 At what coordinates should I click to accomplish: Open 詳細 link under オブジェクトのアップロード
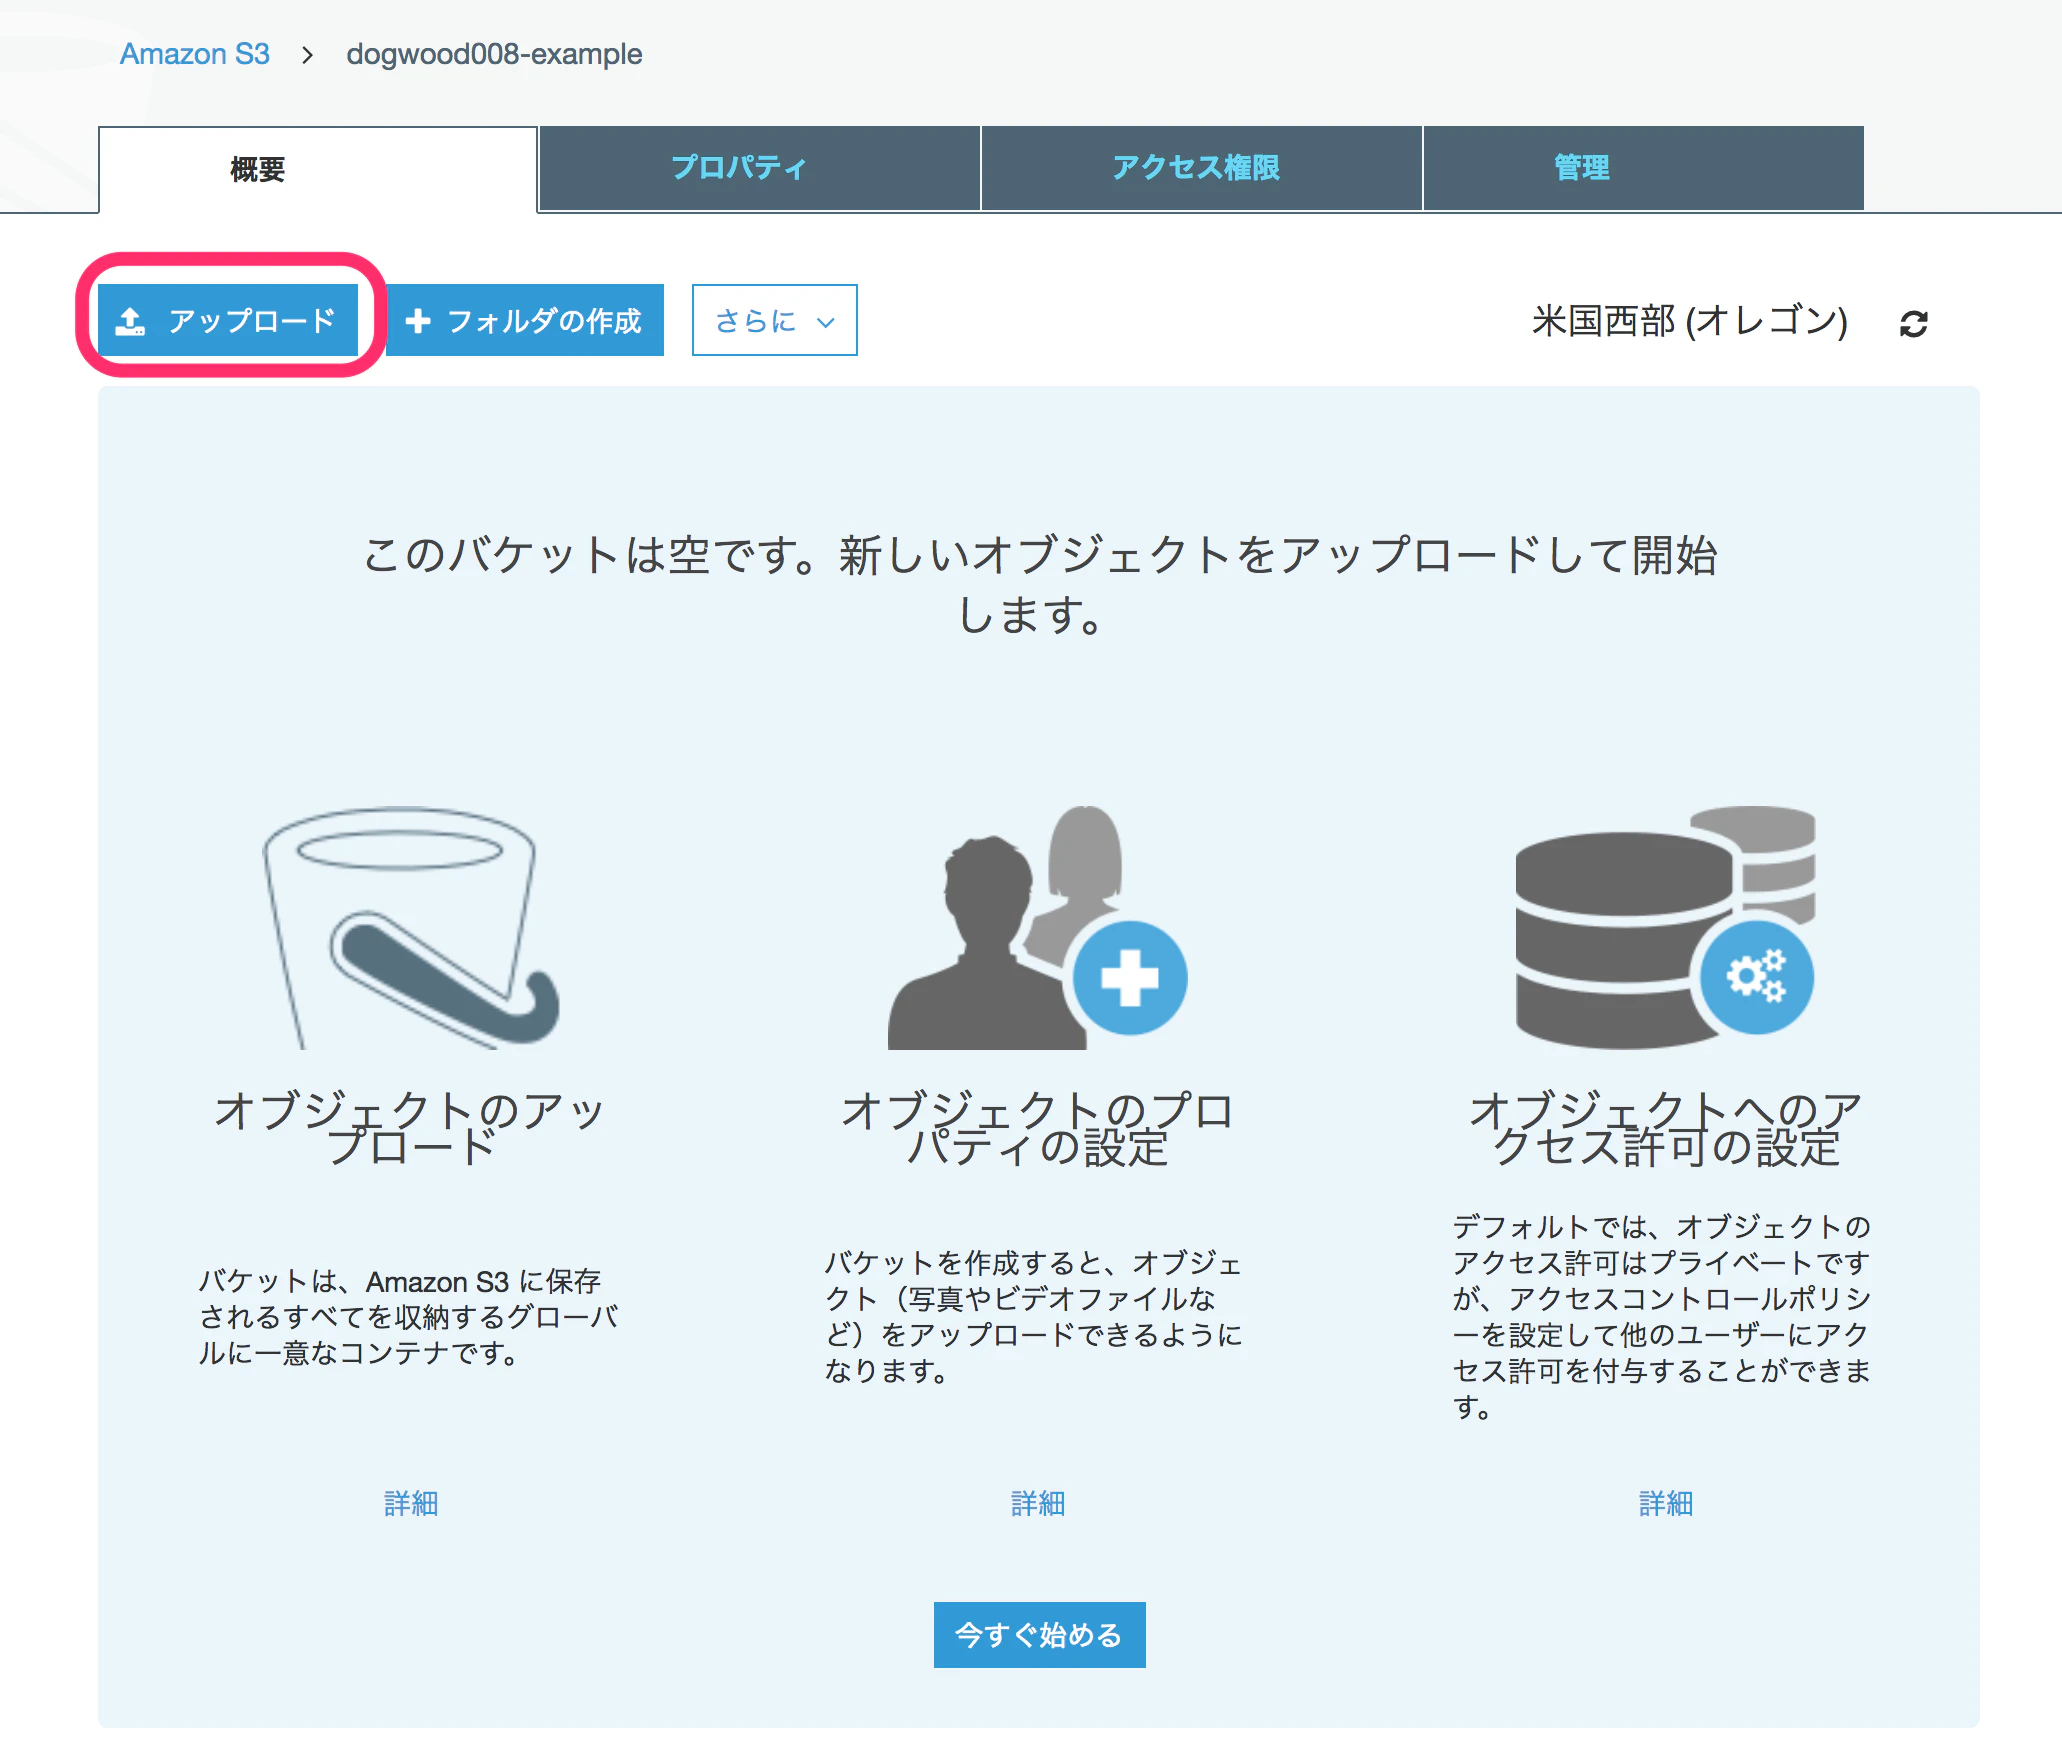411,1503
